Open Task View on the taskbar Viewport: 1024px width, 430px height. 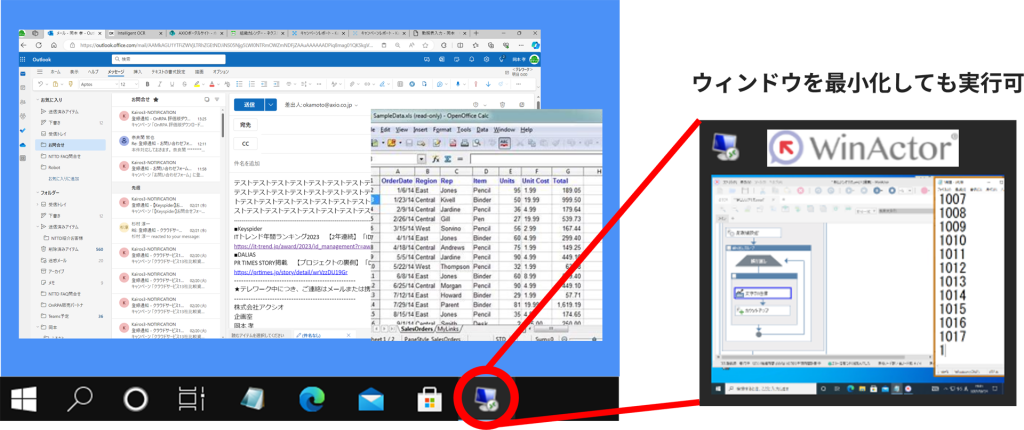click(188, 400)
